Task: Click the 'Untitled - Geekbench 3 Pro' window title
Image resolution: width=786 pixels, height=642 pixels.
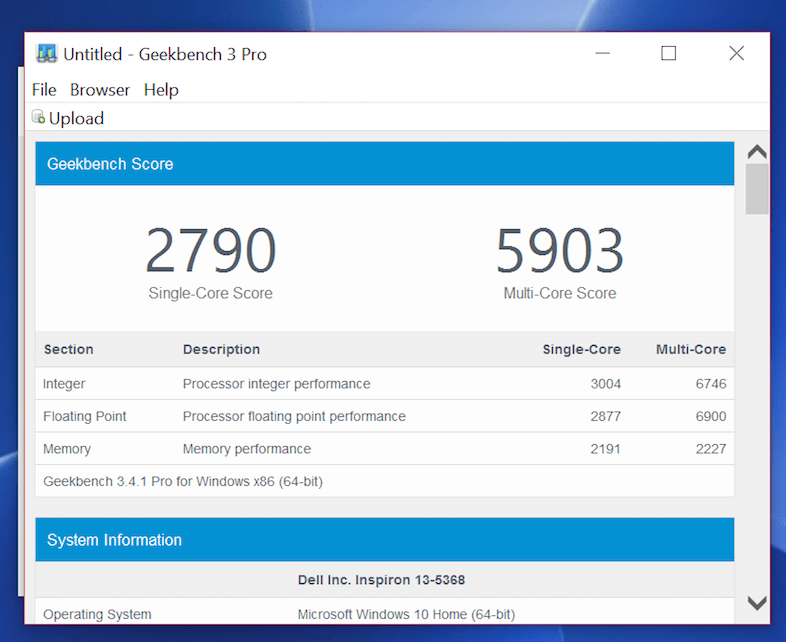Action: pyautogui.click(x=165, y=54)
